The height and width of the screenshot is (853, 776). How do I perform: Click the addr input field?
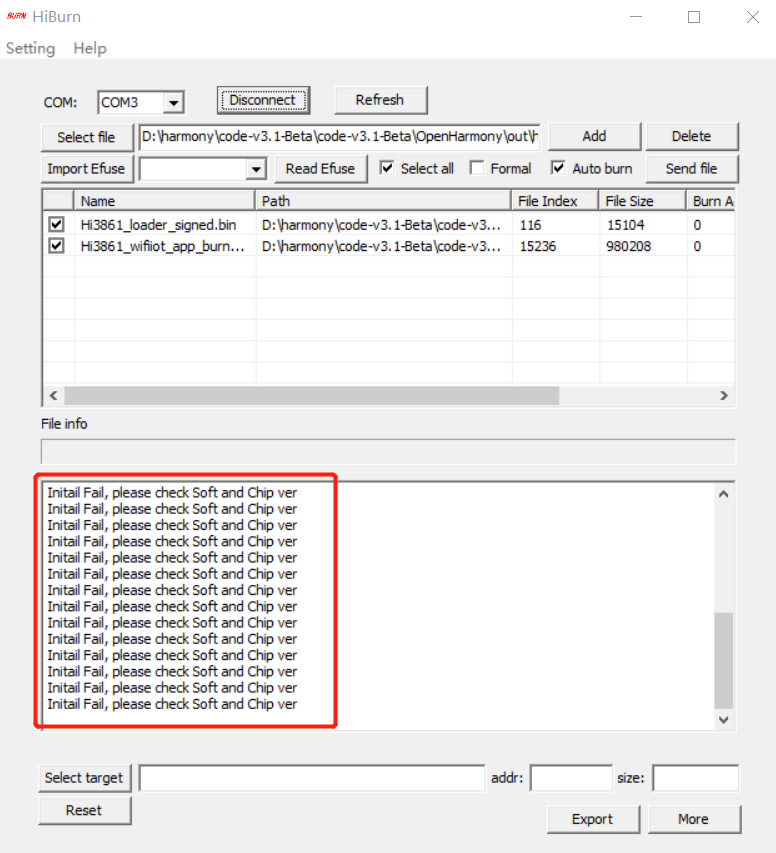click(x=570, y=778)
